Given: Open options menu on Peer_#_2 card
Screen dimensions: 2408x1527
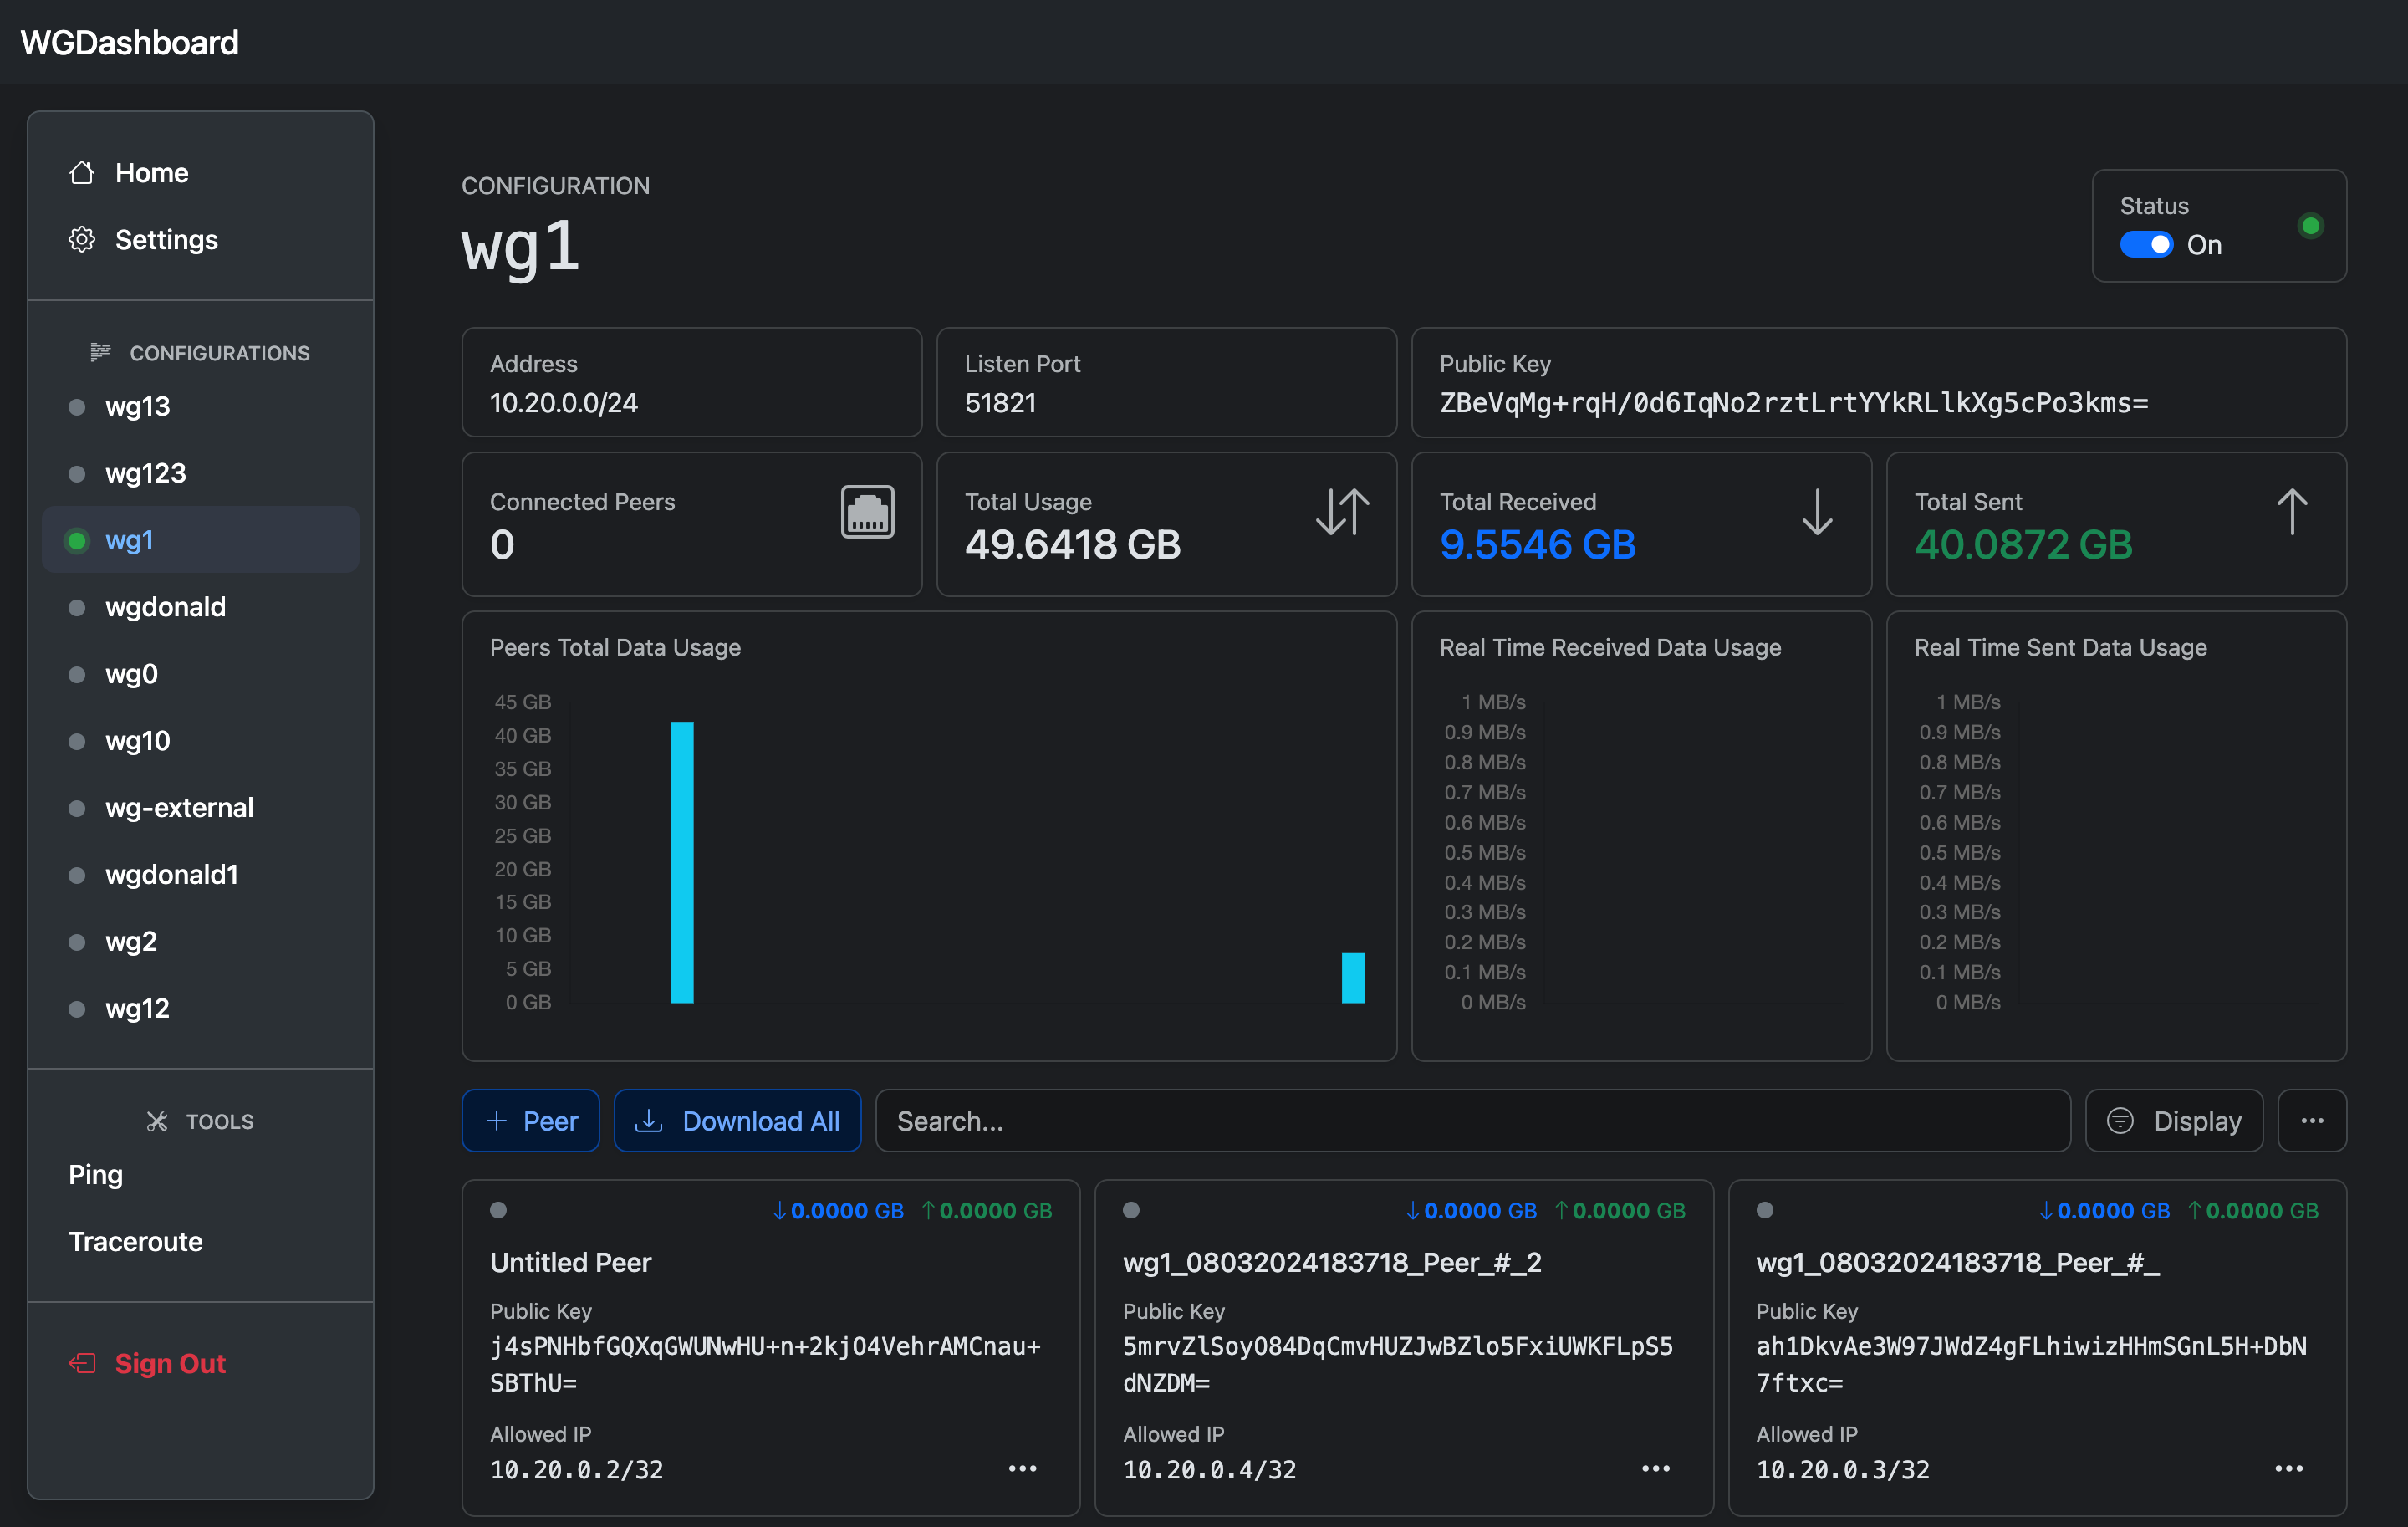Looking at the screenshot, I should 1655,1468.
